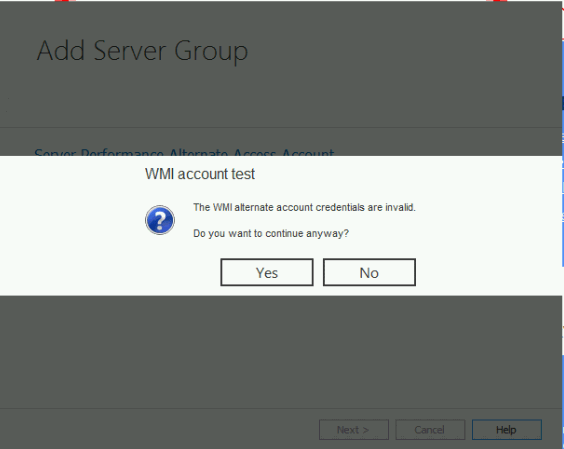
Task: Open Help in the Add Server Group wizard
Action: click(x=507, y=430)
